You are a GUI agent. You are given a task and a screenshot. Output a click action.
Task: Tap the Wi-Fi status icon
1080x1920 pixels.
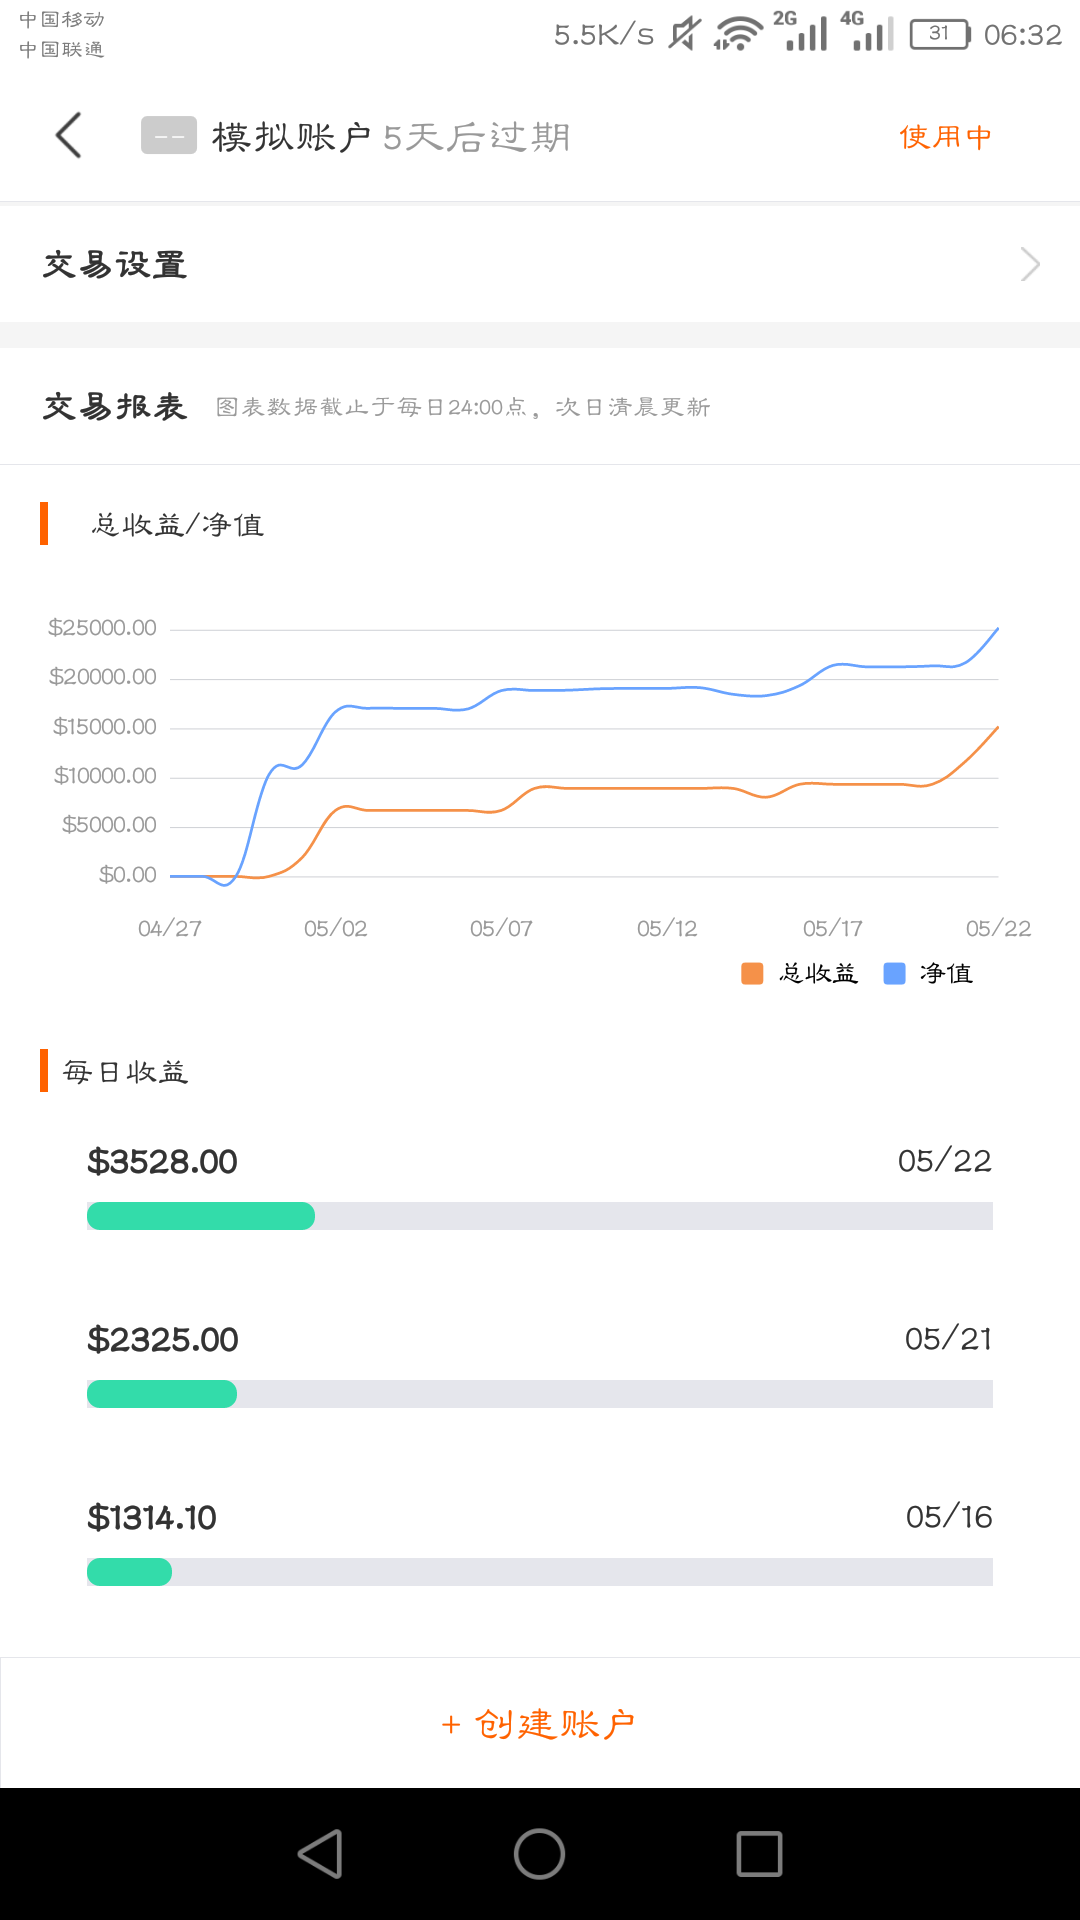pos(738,34)
